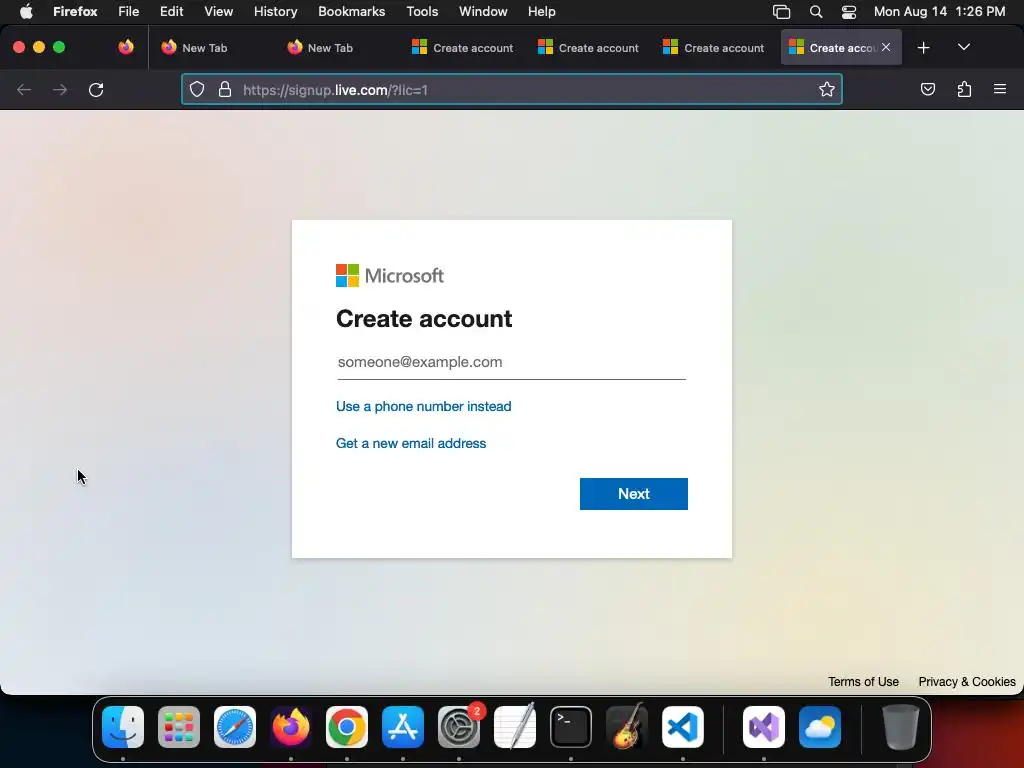Open the Window menu
This screenshot has height=768, width=1024.
click(483, 12)
